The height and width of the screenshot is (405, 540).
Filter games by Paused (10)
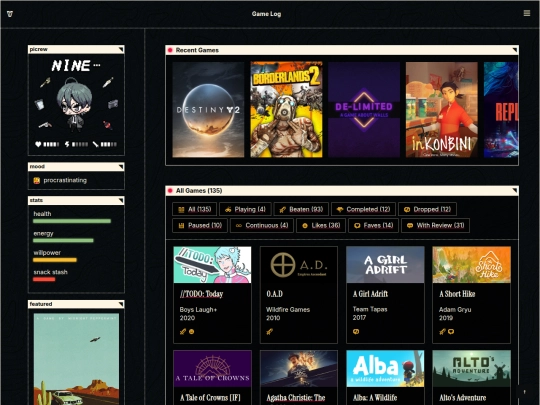(x=200, y=225)
